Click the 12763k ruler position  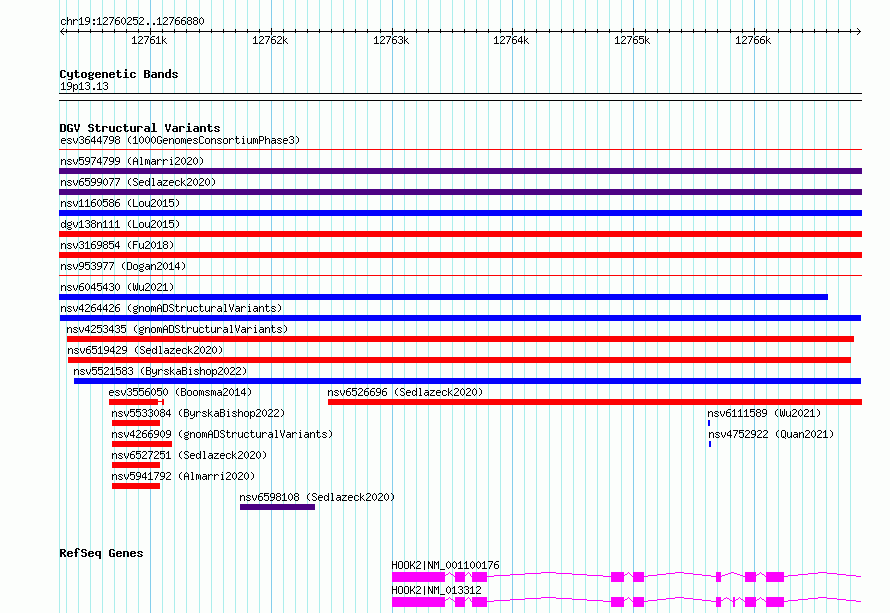coord(390,40)
